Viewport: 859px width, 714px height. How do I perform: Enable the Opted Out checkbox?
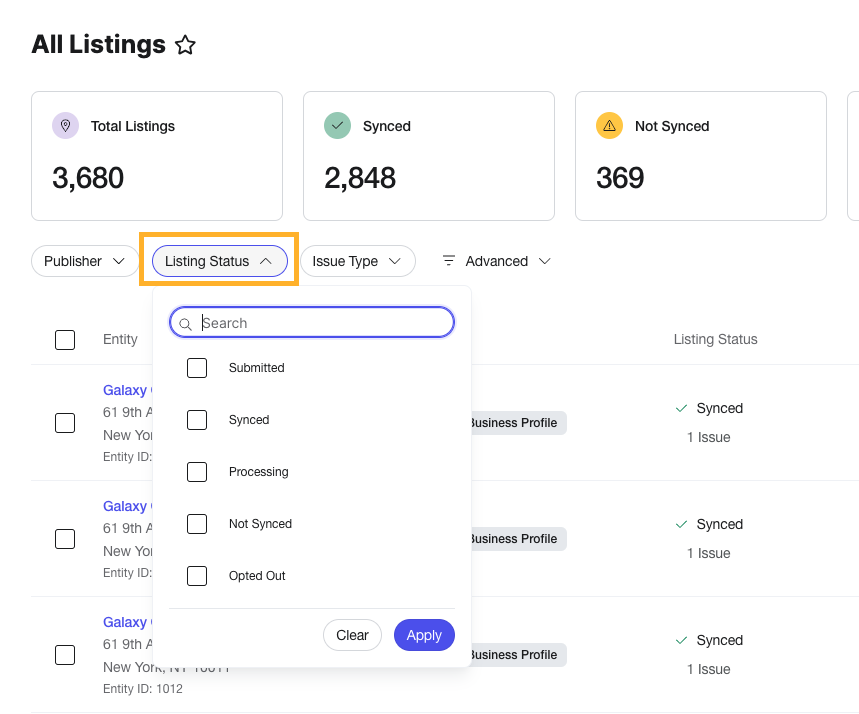197,576
